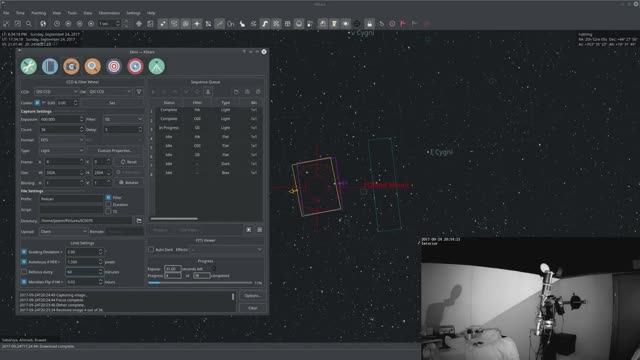Toggle the Cooler checkbox
Image resolution: width=640 pixels, height=360 pixels.
(37, 103)
